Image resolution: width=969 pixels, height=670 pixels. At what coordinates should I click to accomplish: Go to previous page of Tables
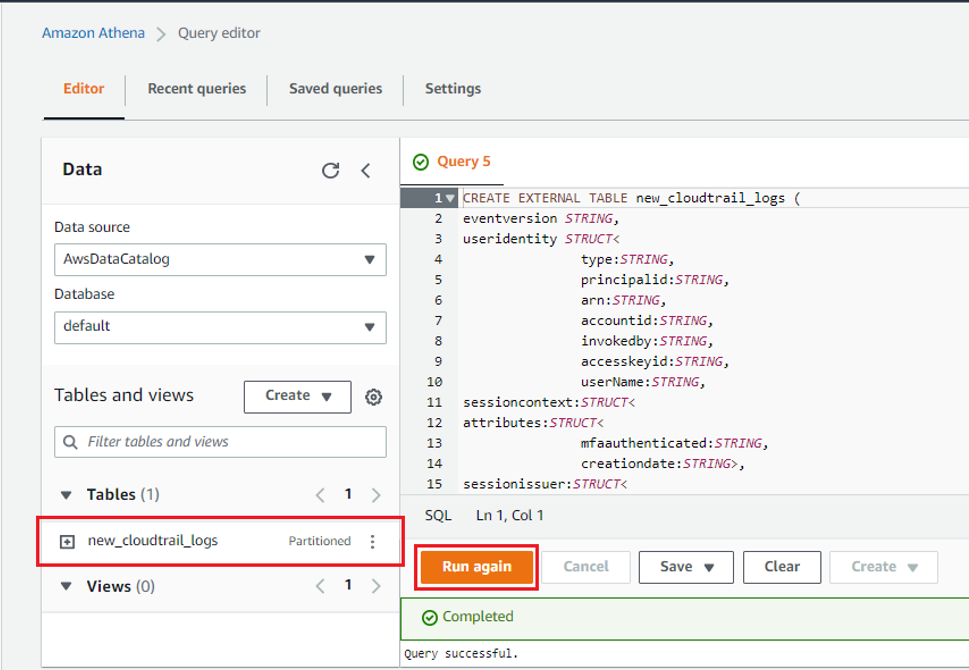point(320,495)
